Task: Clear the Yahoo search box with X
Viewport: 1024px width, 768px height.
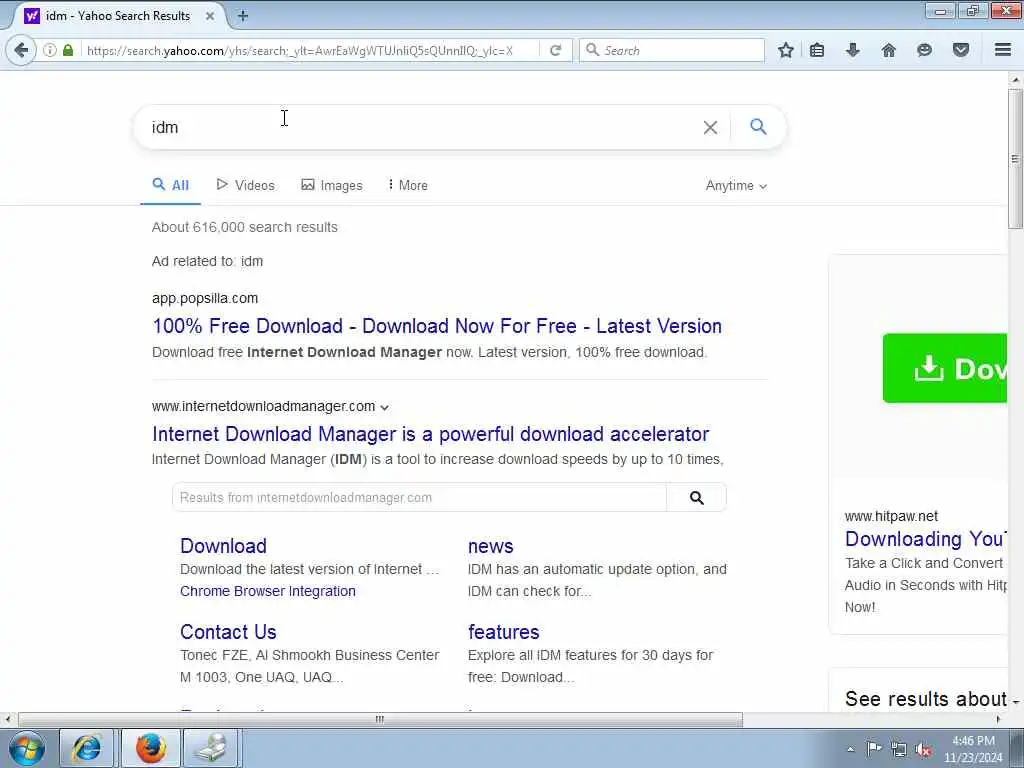Action: click(711, 127)
